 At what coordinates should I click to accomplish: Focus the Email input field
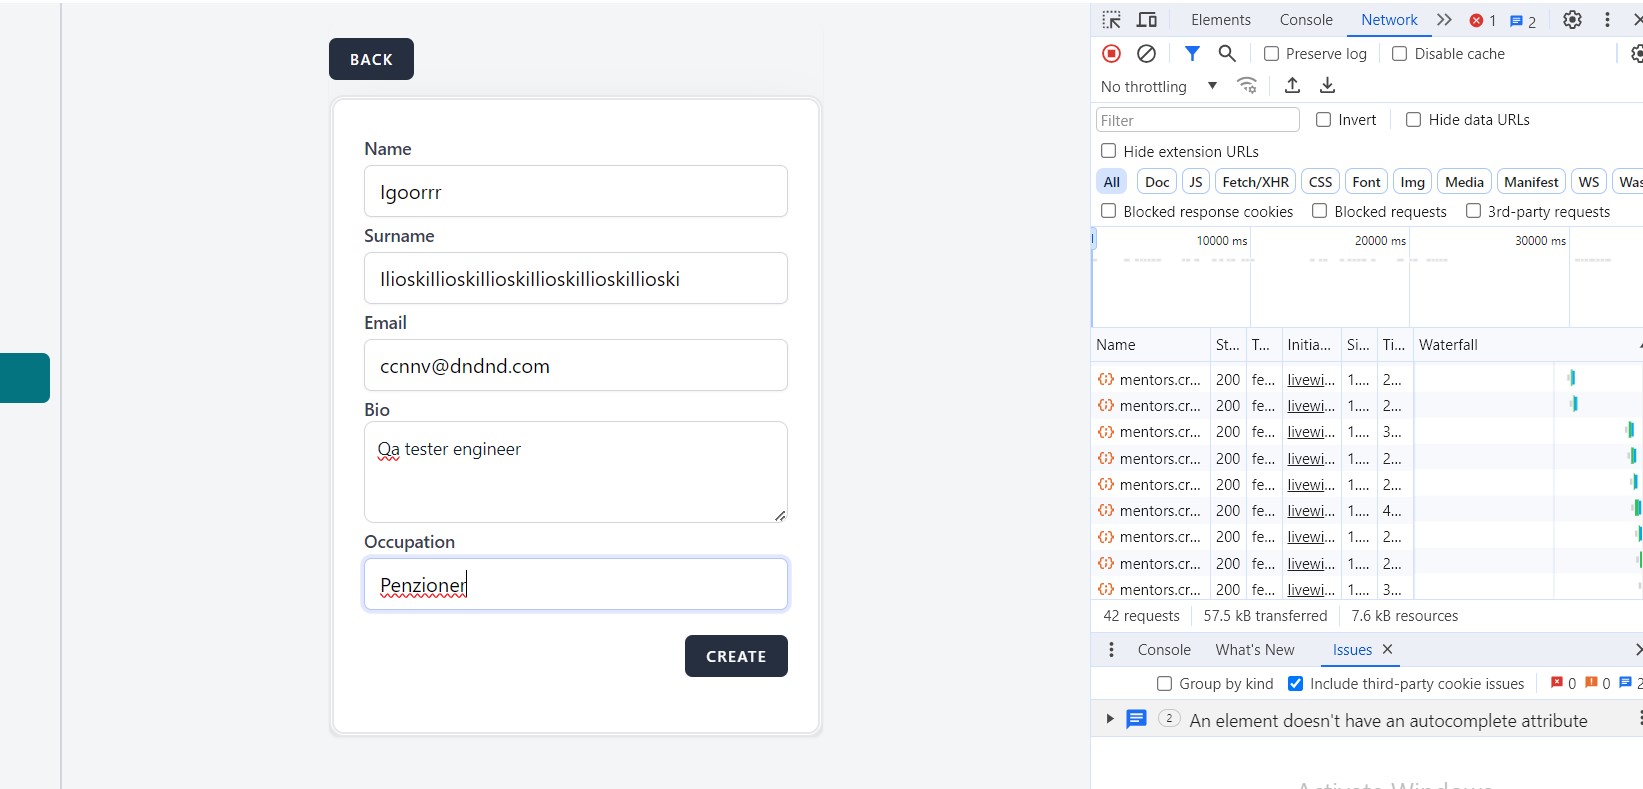(x=575, y=366)
